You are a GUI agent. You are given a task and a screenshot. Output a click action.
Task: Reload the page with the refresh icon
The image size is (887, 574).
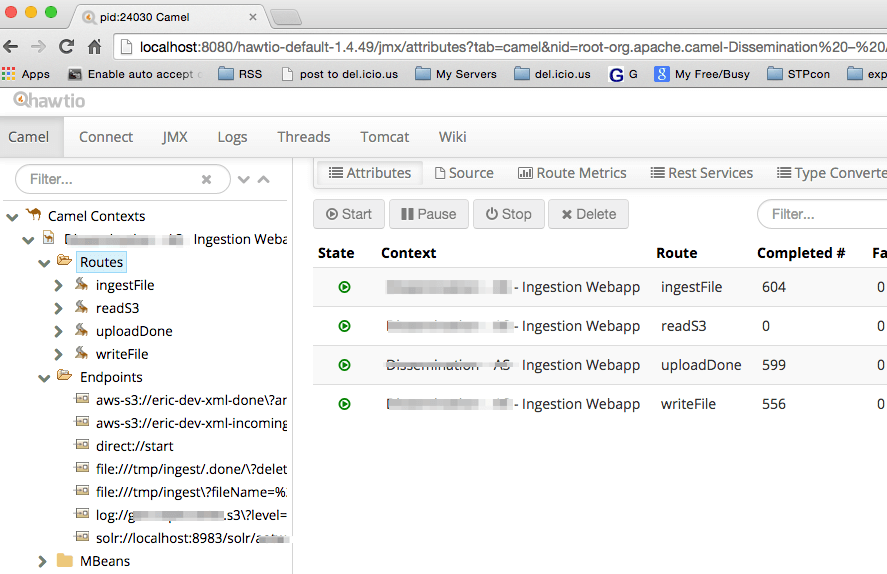pos(67,46)
